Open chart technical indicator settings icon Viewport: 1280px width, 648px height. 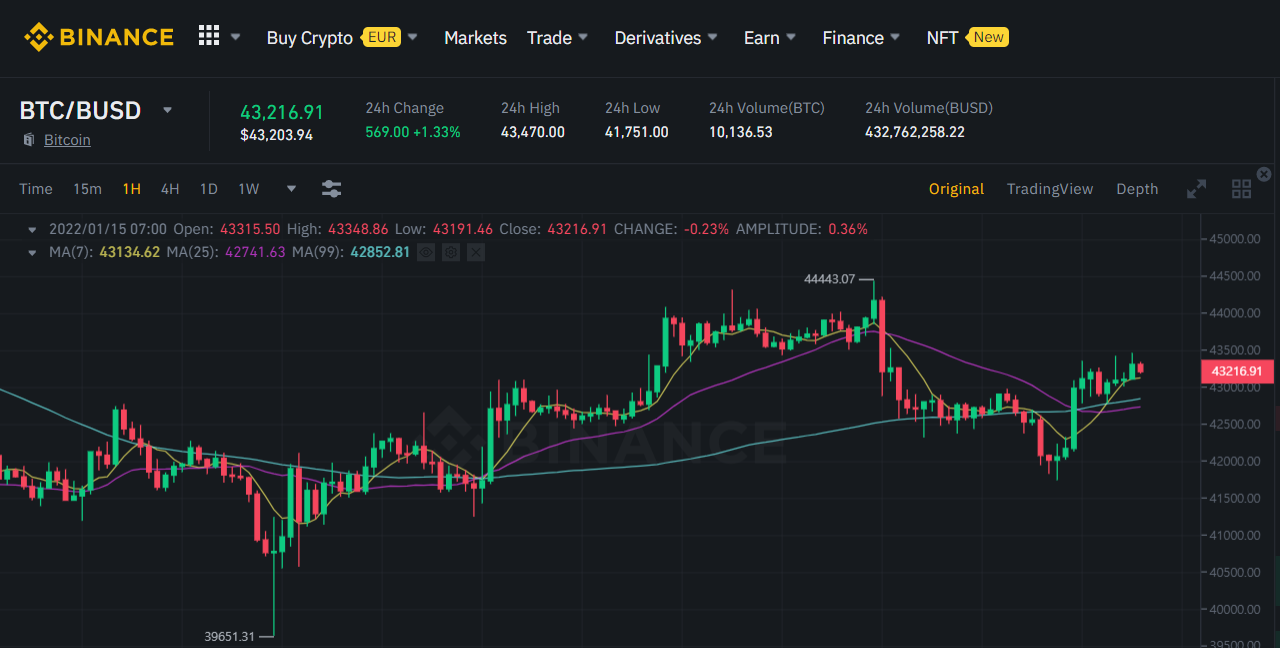coord(332,188)
